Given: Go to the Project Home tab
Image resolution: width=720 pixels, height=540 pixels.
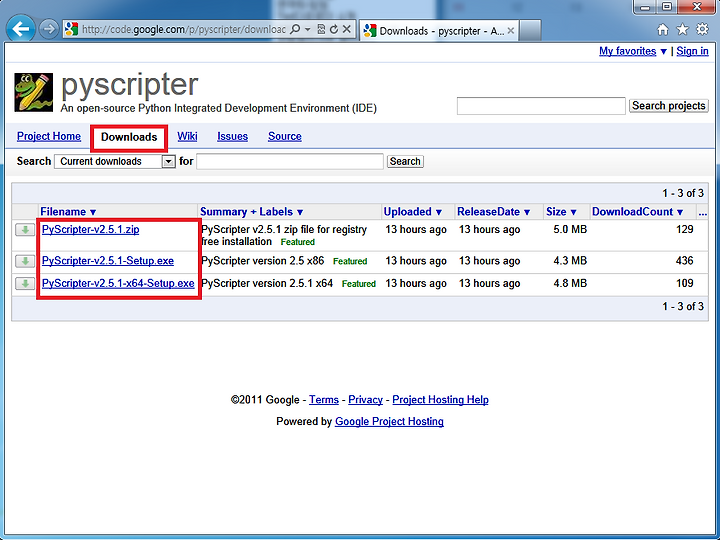Looking at the screenshot, I should (49, 136).
